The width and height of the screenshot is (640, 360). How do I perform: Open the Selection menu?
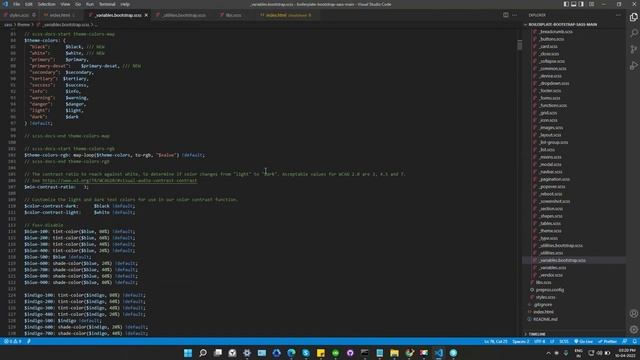[x=47, y=4]
